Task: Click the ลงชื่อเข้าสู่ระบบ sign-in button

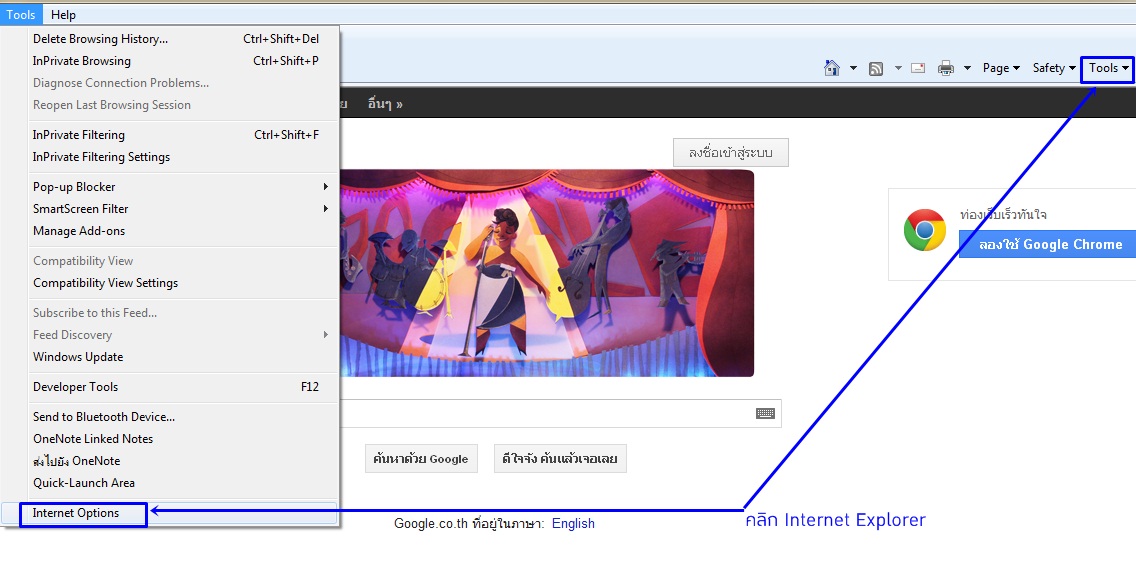Action: [730, 153]
